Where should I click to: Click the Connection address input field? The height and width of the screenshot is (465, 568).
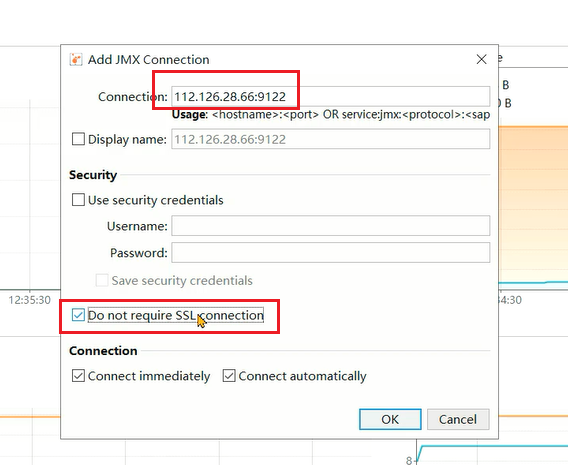coord(330,97)
